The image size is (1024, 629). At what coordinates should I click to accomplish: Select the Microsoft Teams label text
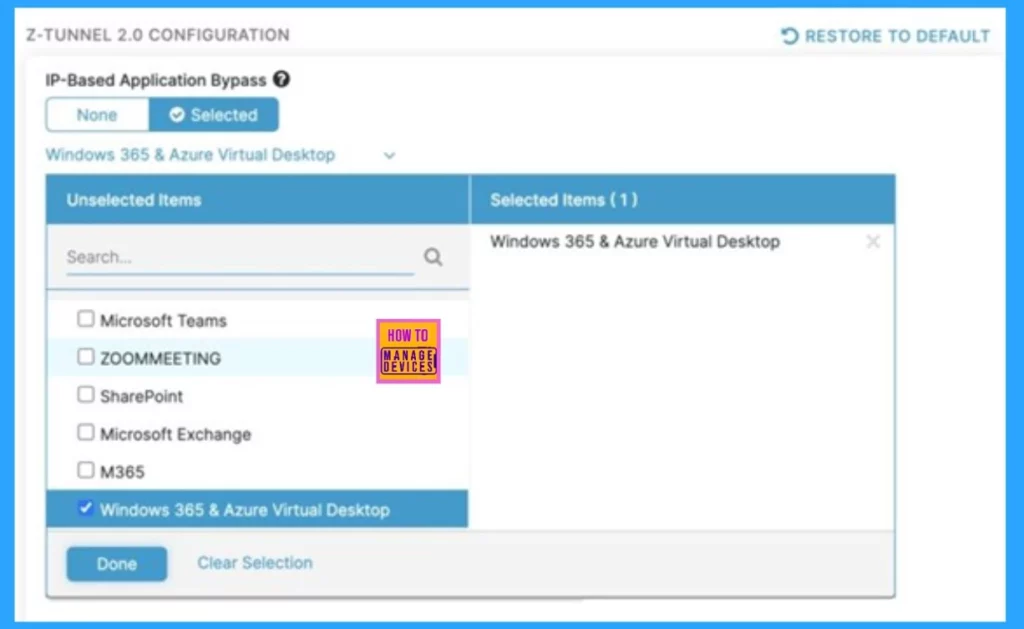click(x=163, y=321)
